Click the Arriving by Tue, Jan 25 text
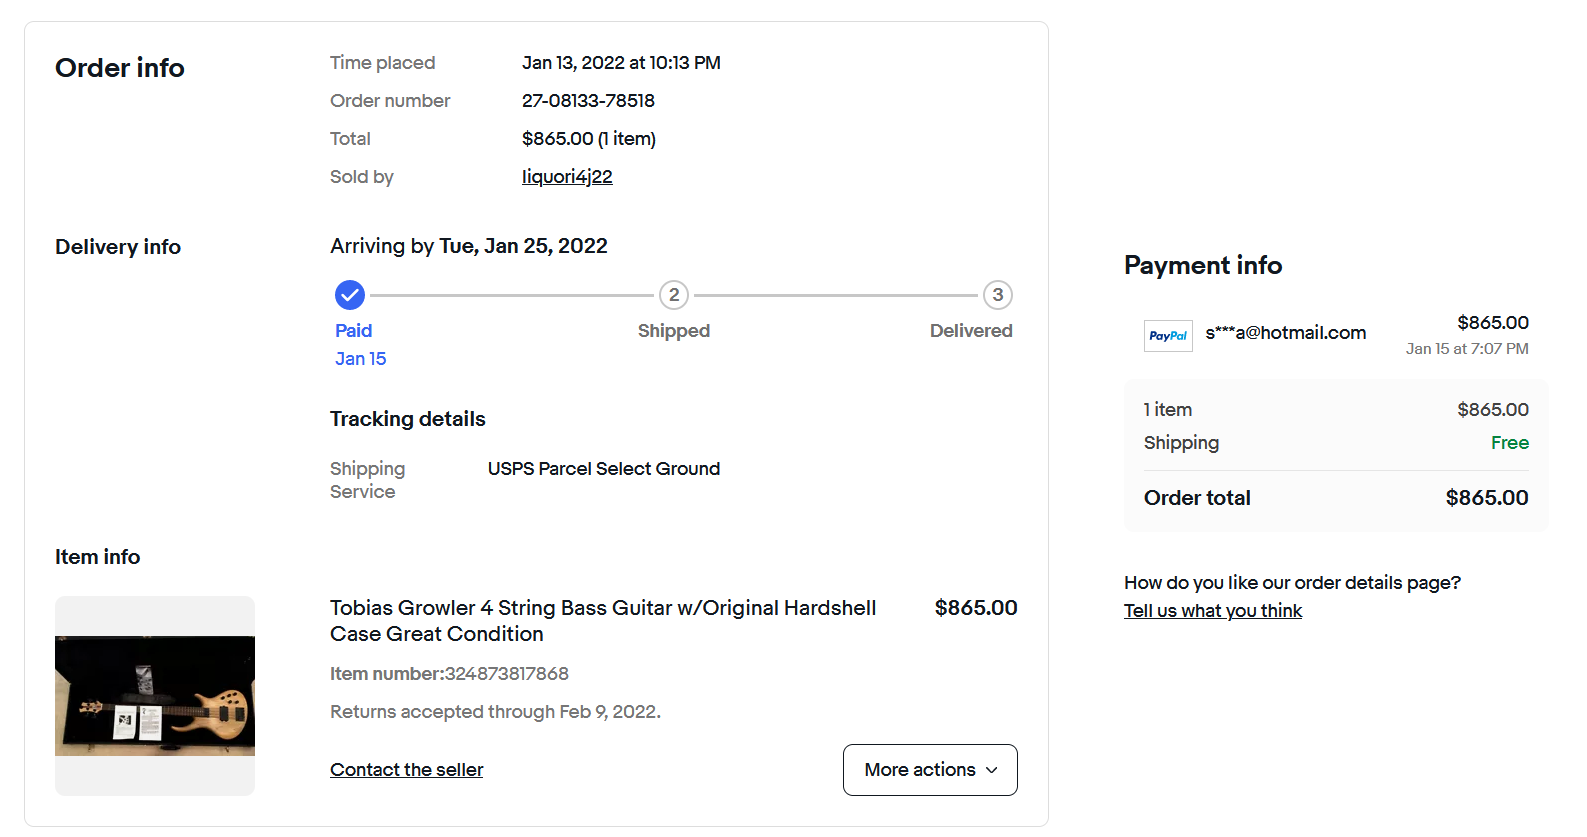1587x837 pixels. pos(469,246)
